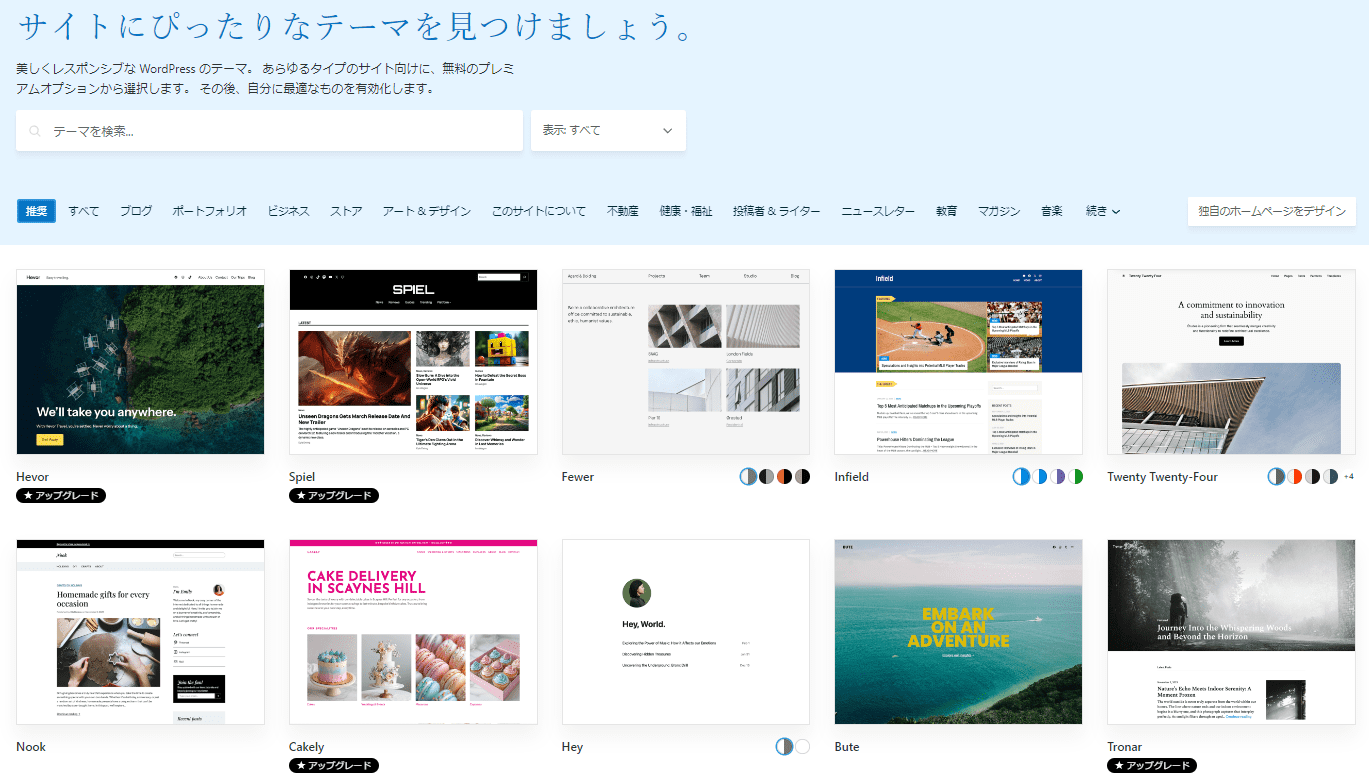Pick the orange-red swatch for Twenty Twenty-Four
The image size is (1369, 780).
tap(1294, 477)
